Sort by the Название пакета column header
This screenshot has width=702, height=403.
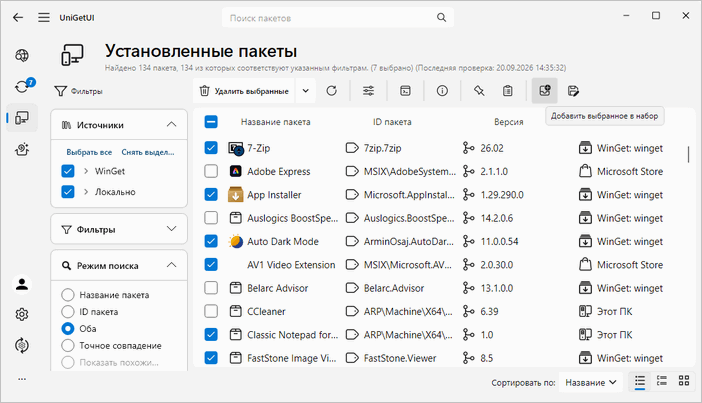point(275,122)
